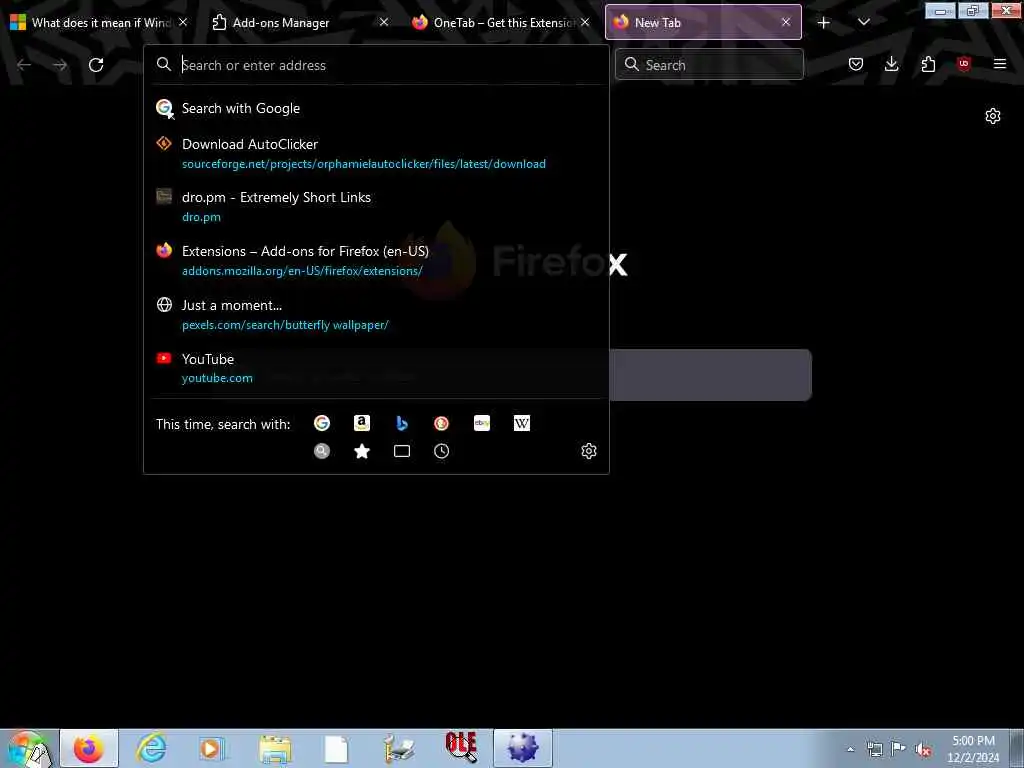Open Windows Start menu

point(28,748)
